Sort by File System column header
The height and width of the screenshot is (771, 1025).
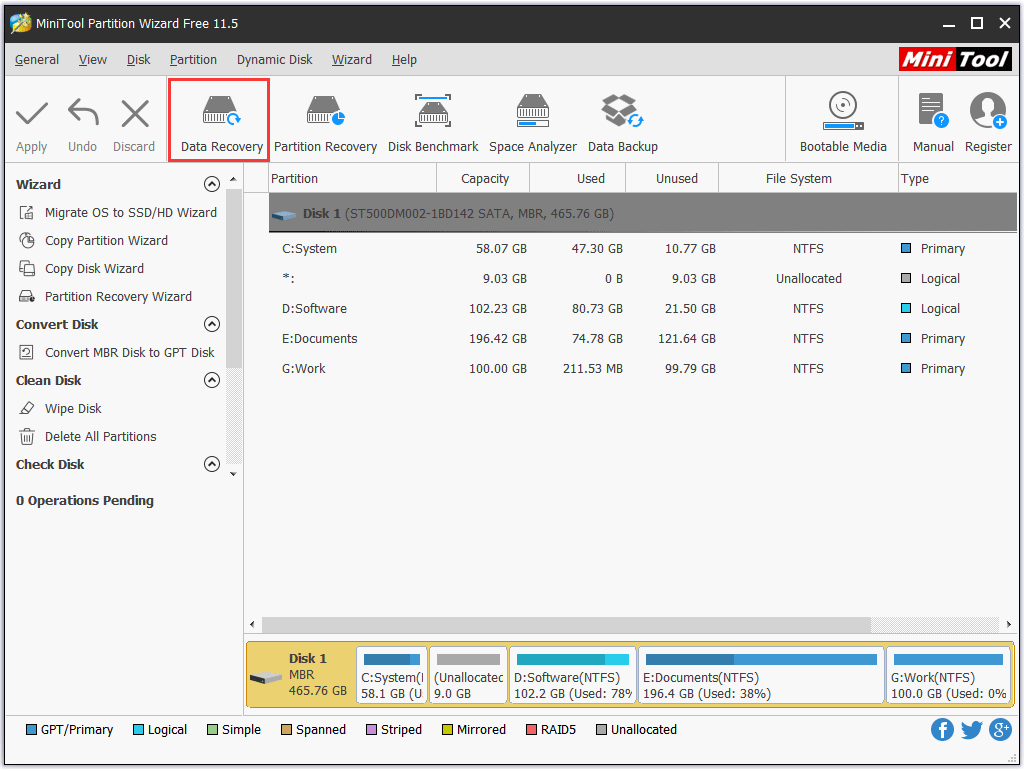(x=809, y=179)
